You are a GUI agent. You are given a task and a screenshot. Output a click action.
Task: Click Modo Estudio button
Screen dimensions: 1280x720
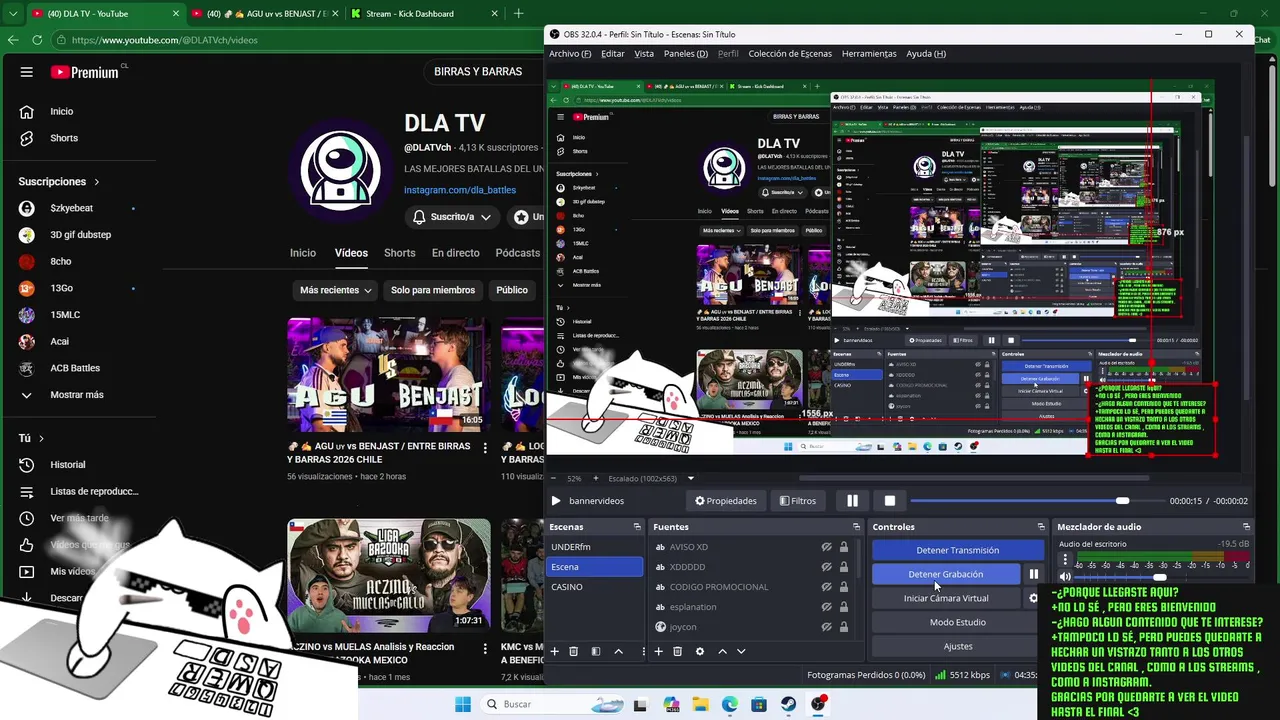957,622
